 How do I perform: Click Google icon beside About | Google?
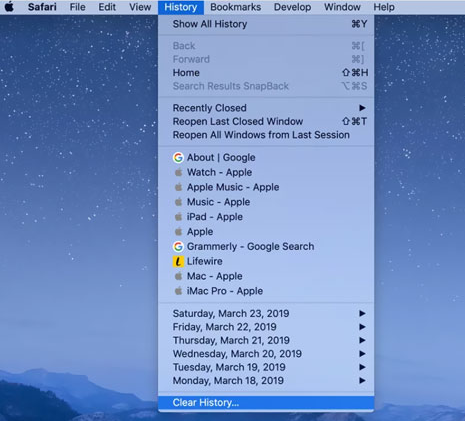coord(178,158)
